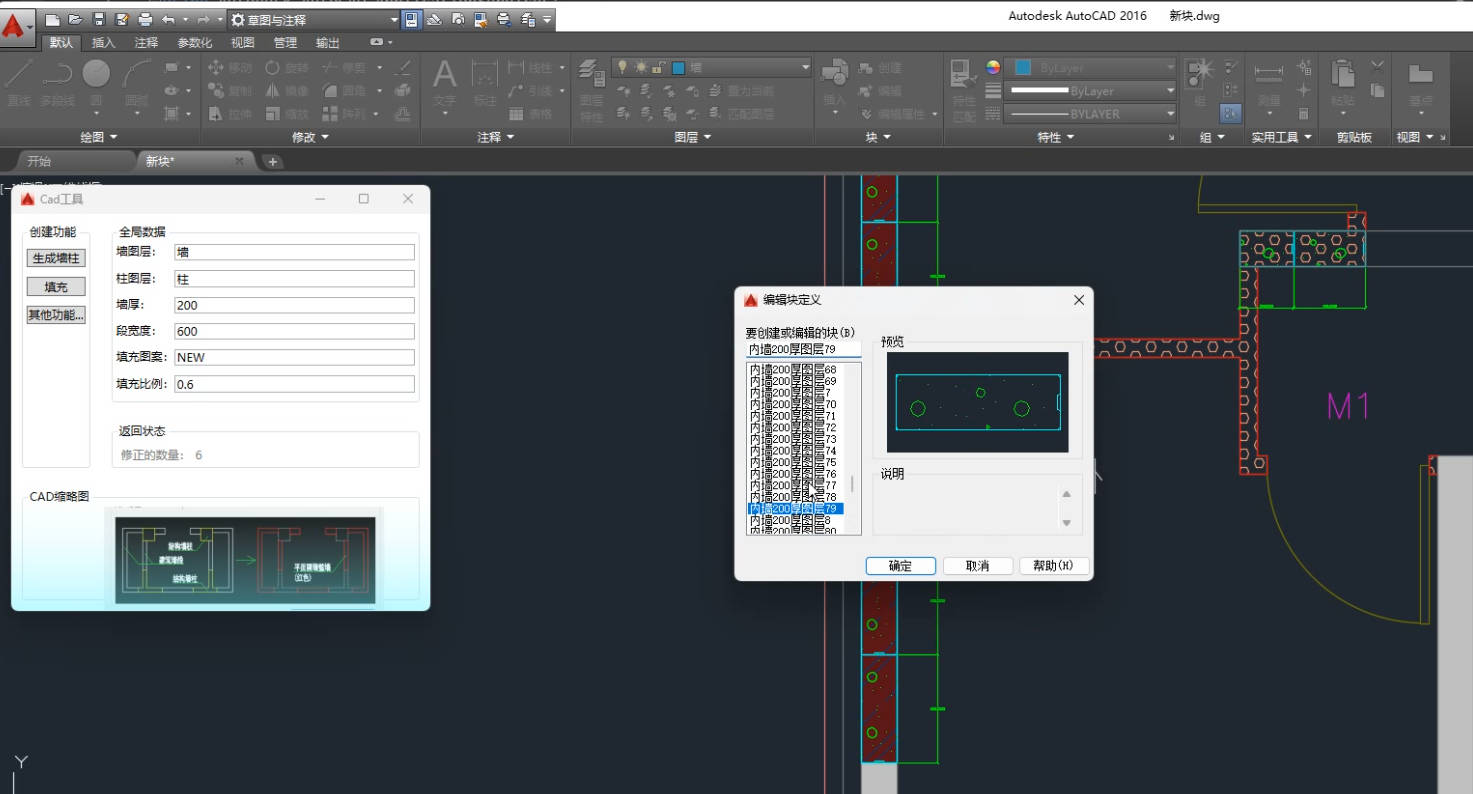The width and height of the screenshot is (1473, 794).
Task: Select the Text (文字) annotation tool
Action: pos(444,76)
